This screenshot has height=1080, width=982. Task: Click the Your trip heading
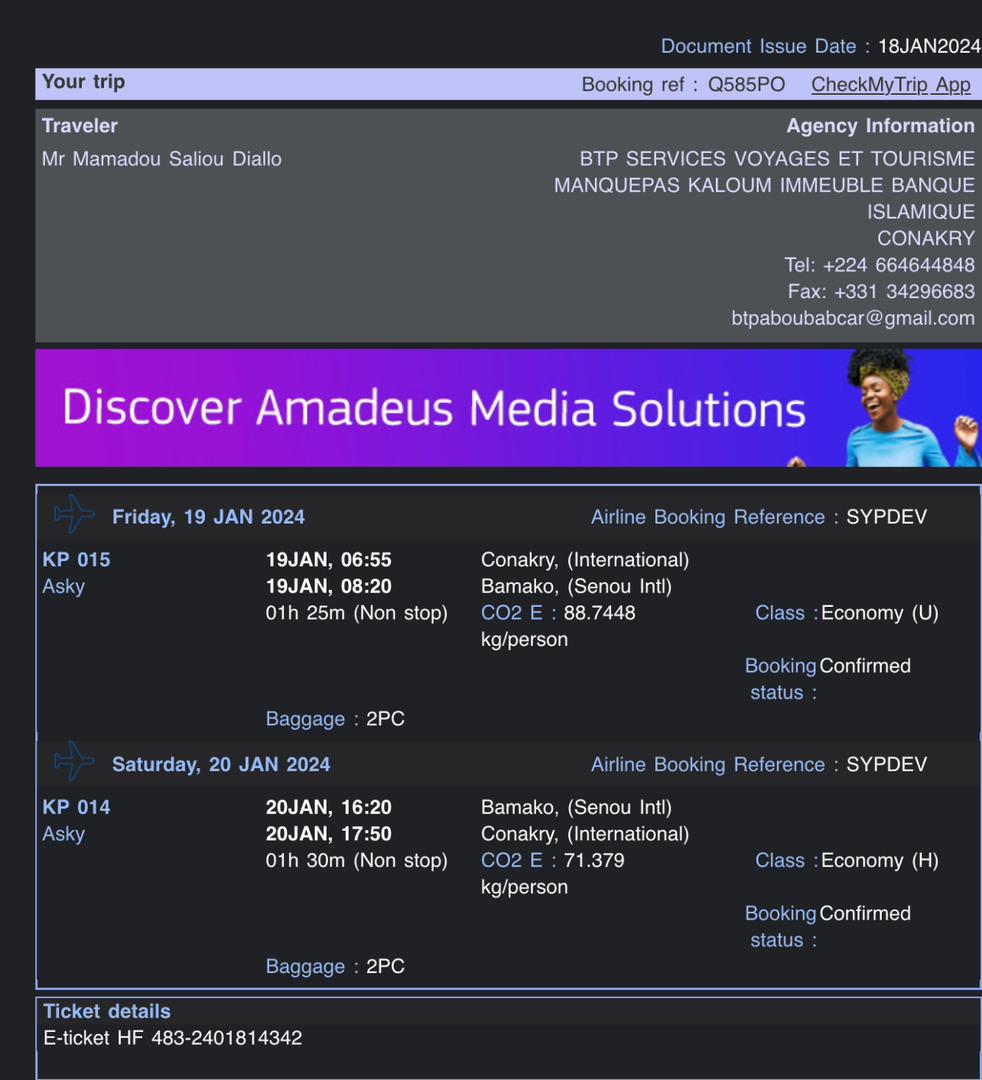pos(83,82)
